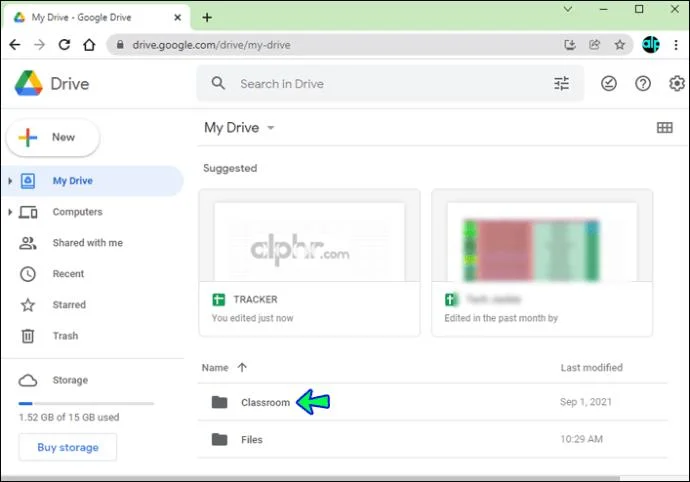Select the Classroom folder row

[x=432, y=402]
